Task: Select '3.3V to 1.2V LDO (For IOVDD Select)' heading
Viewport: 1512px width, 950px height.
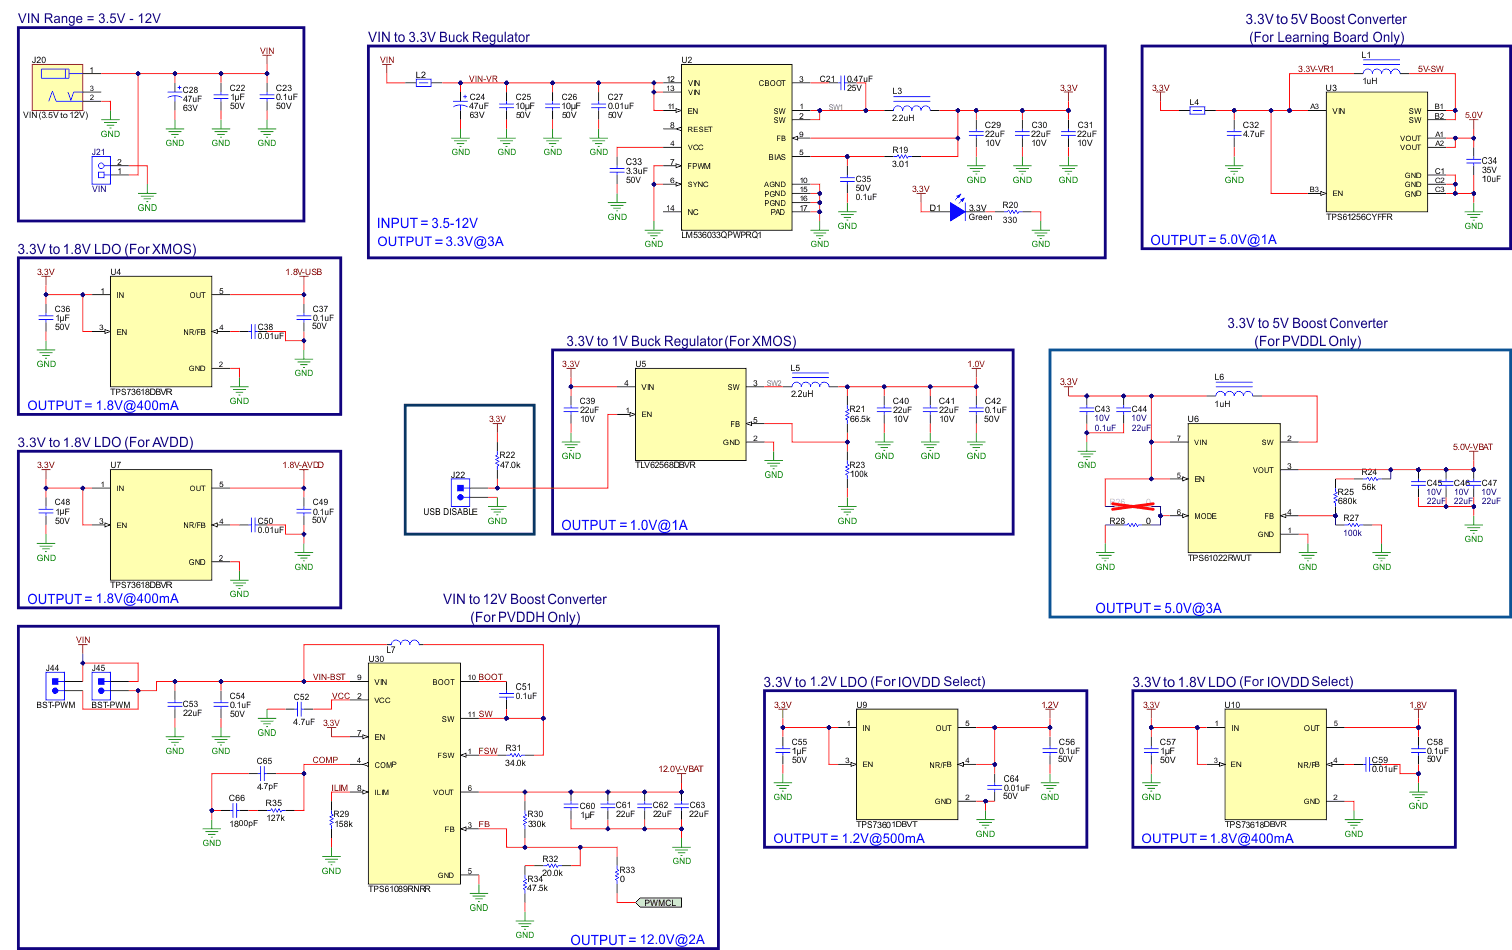Action: (x=874, y=682)
